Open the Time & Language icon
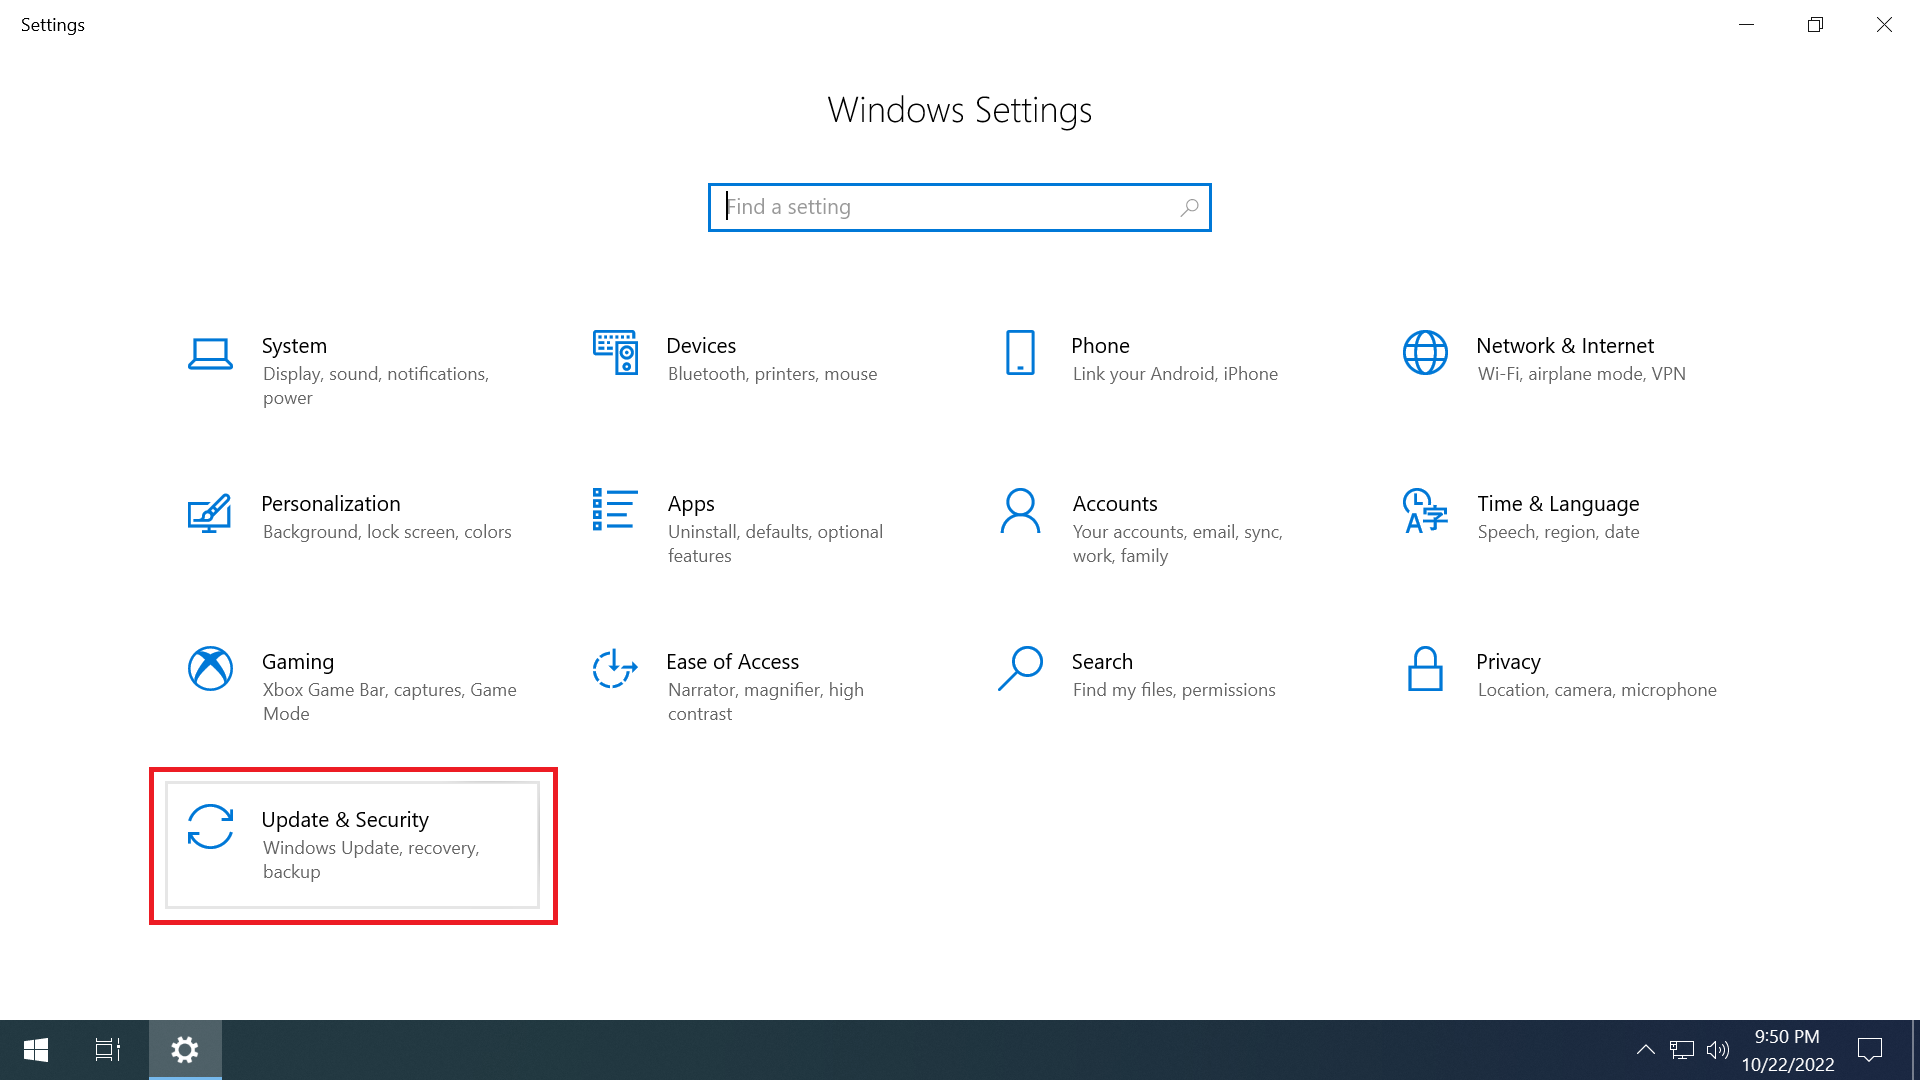Image resolution: width=1920 pixels, height=1080 pixels. pyautogui.click(x=1425, y=510)
